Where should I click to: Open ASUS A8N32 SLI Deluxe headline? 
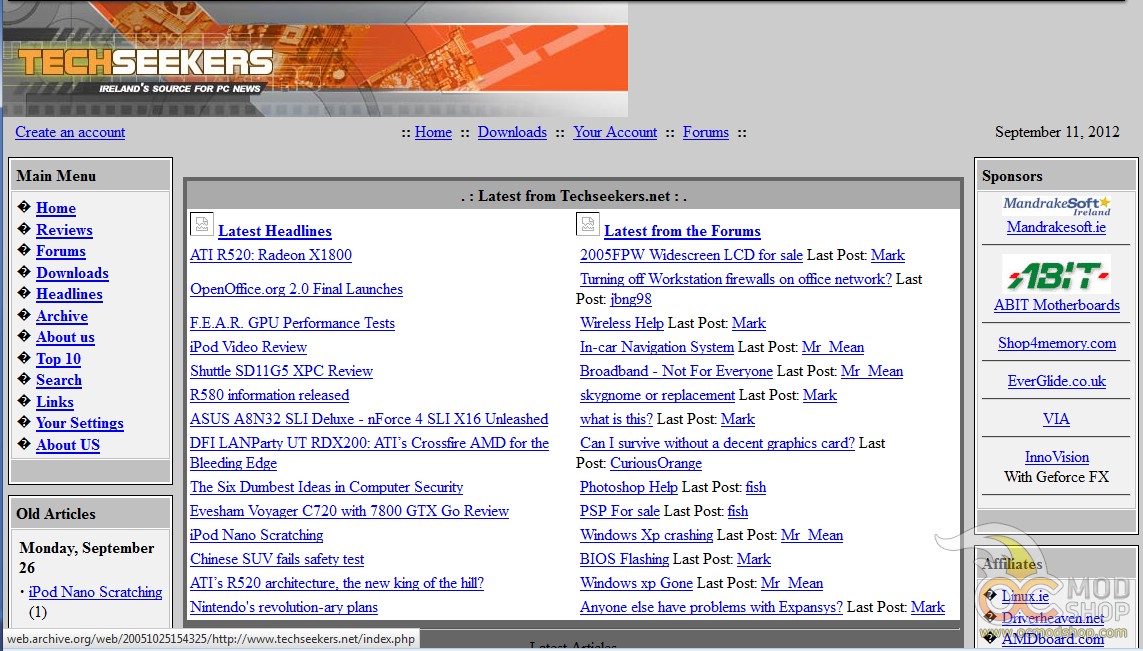tap(369, 419)
